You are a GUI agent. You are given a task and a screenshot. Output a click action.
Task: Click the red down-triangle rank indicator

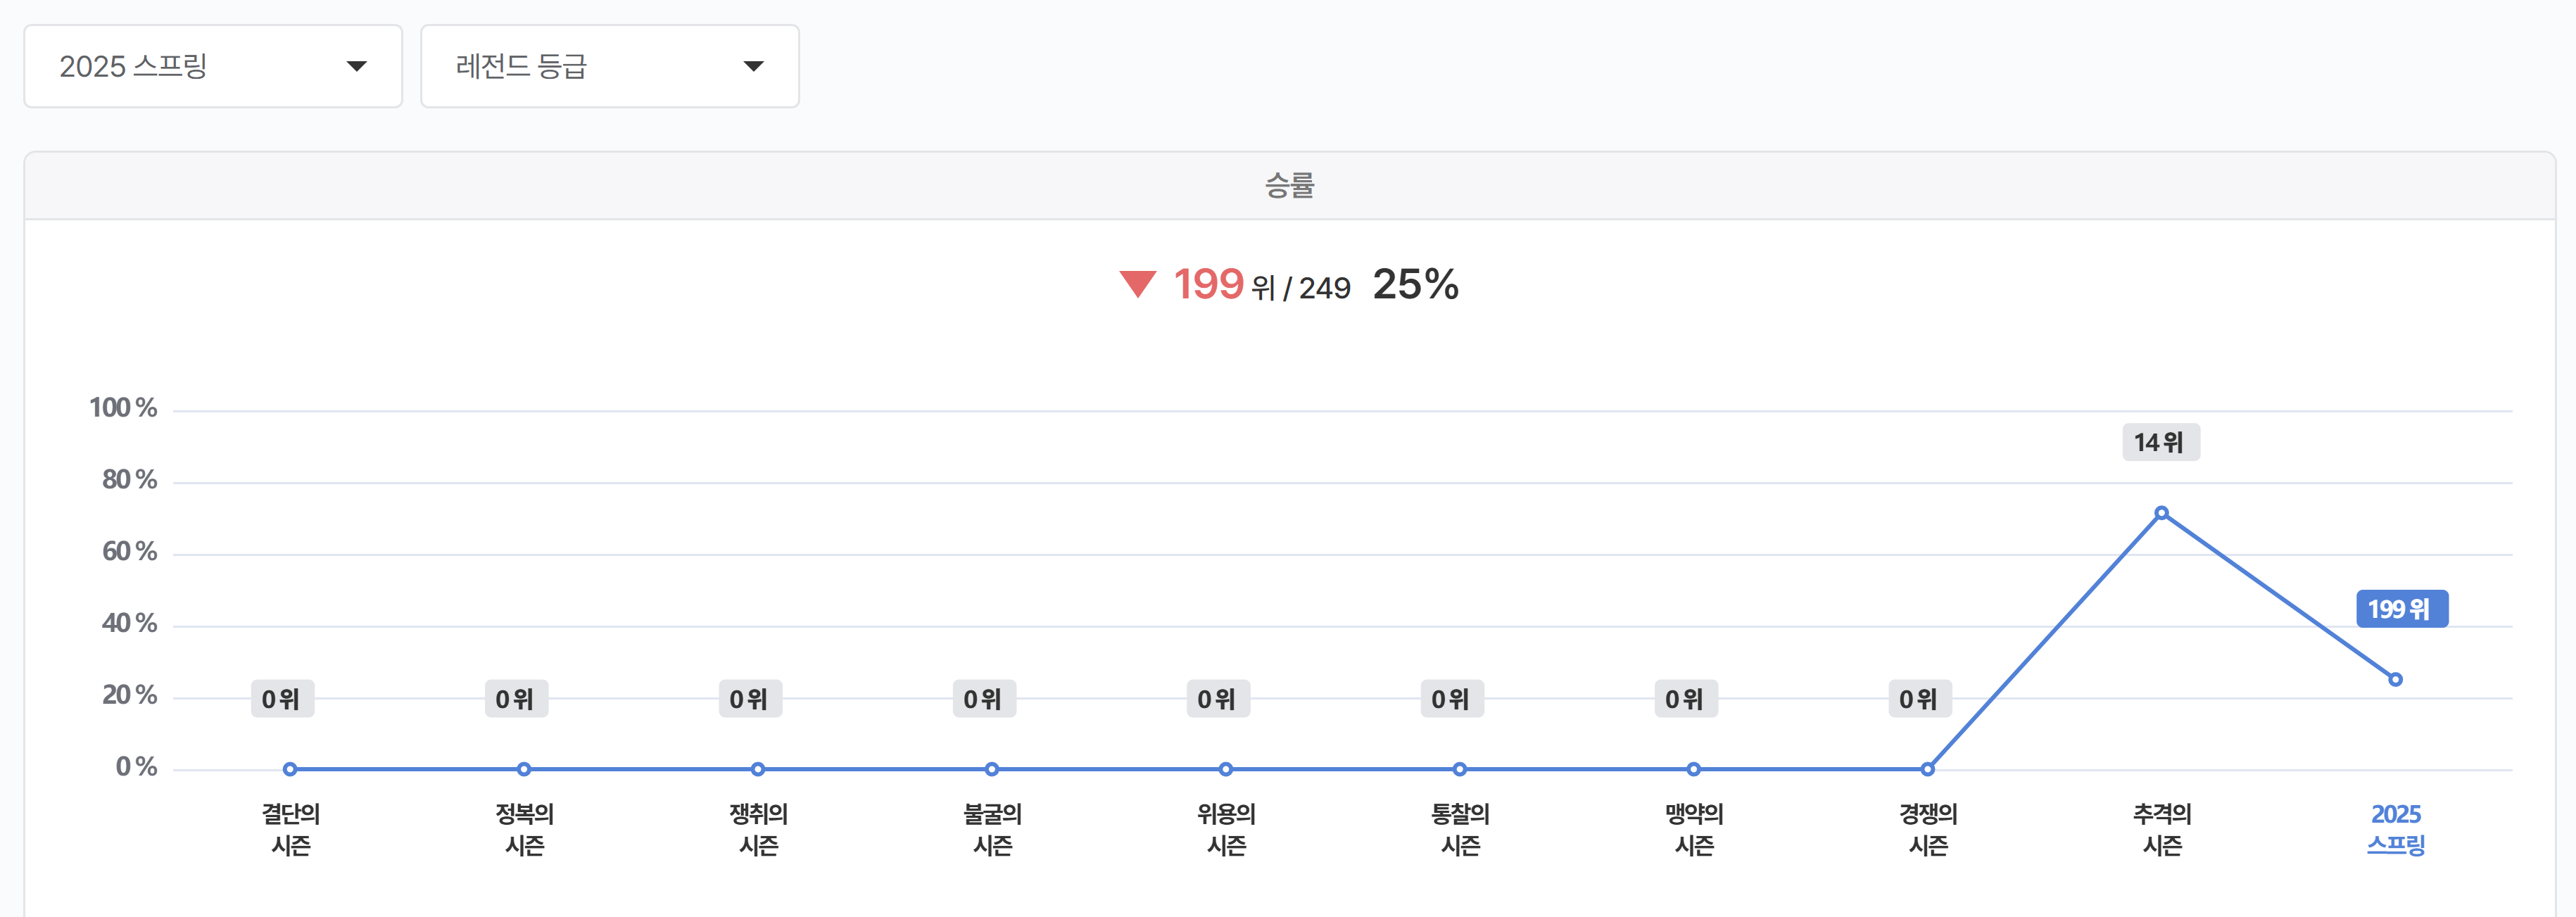tap(1138, 284)
